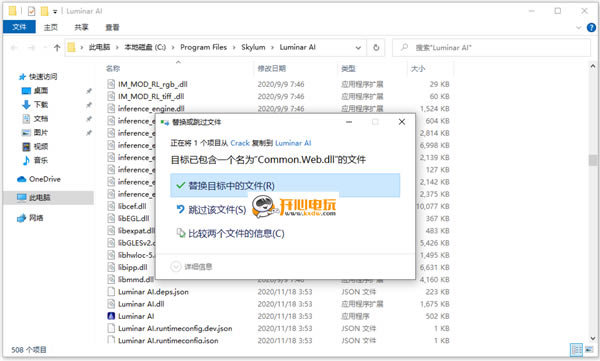The image size is (600, 361).
Task: Open OneDrive in the navigation pane
Action: (x=39, y=179)
